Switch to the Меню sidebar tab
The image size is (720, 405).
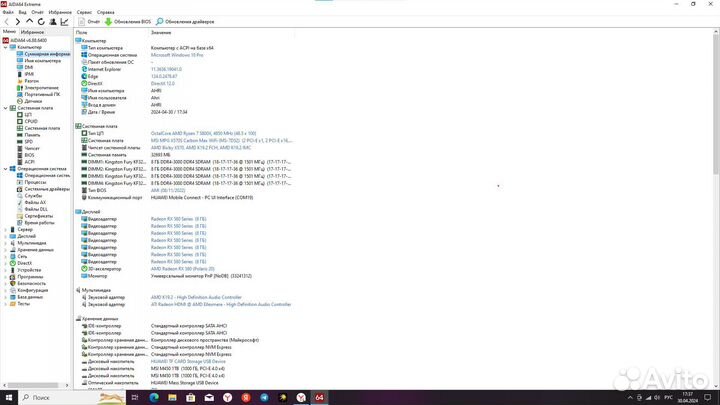9,32
